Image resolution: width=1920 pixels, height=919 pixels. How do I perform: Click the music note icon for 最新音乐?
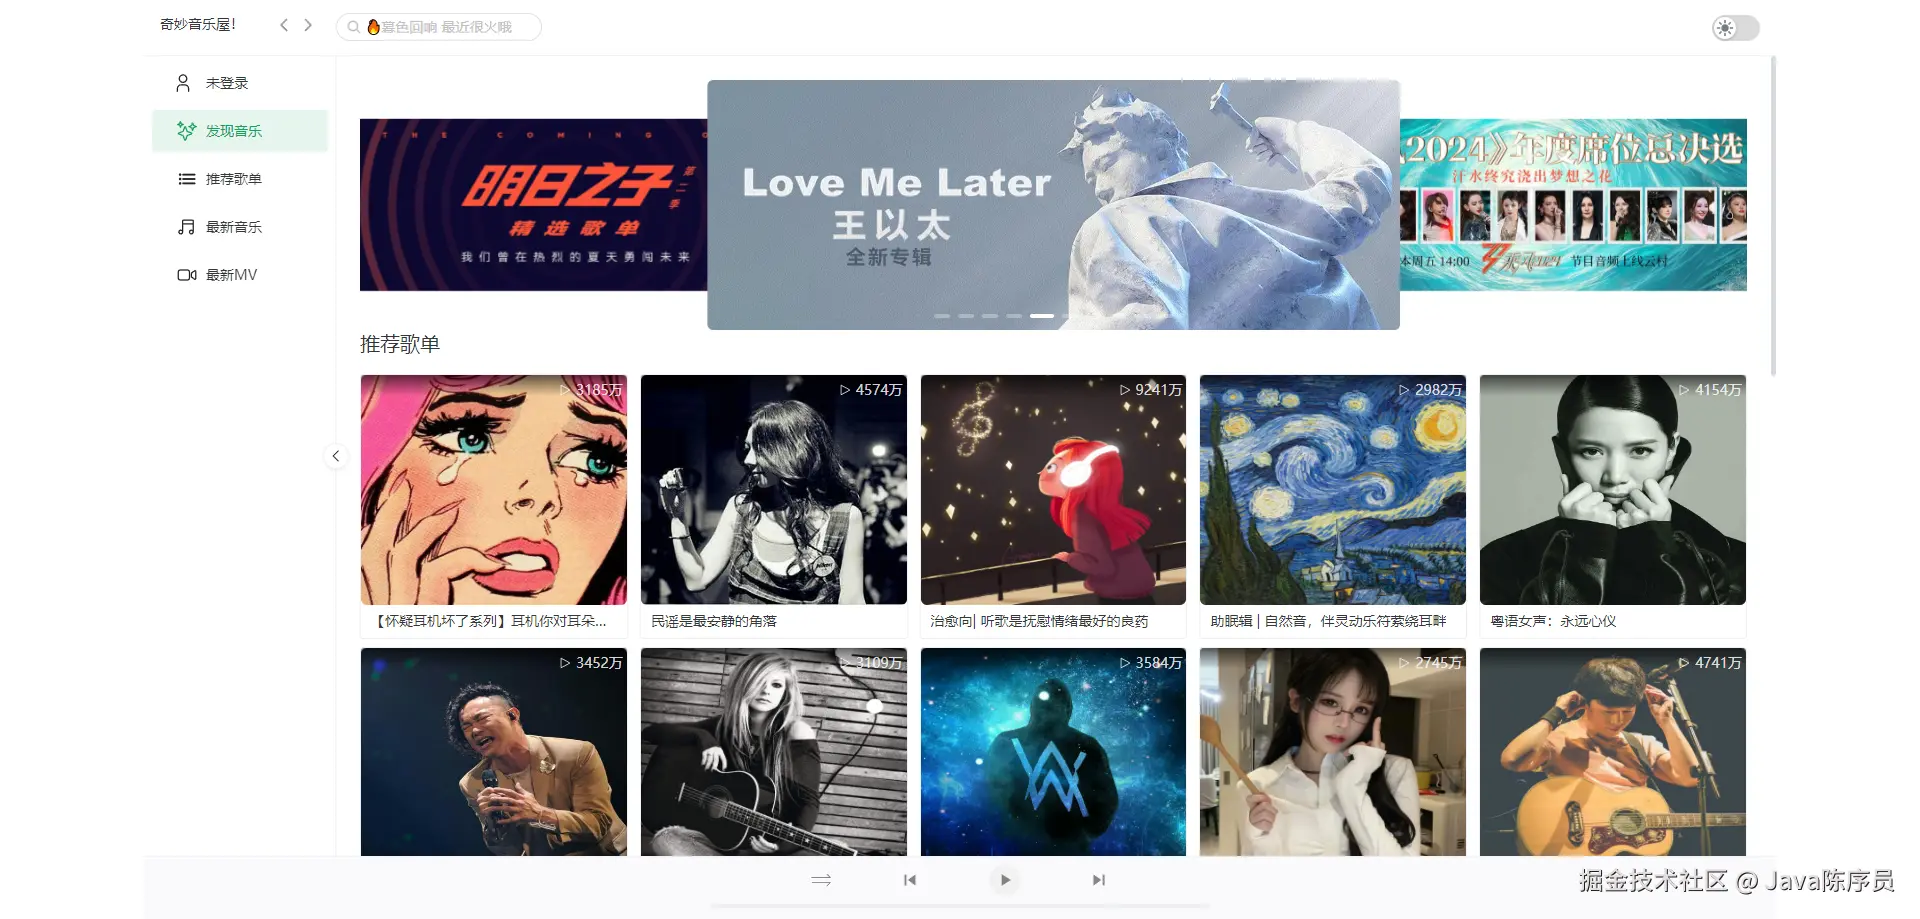point(186,227)
